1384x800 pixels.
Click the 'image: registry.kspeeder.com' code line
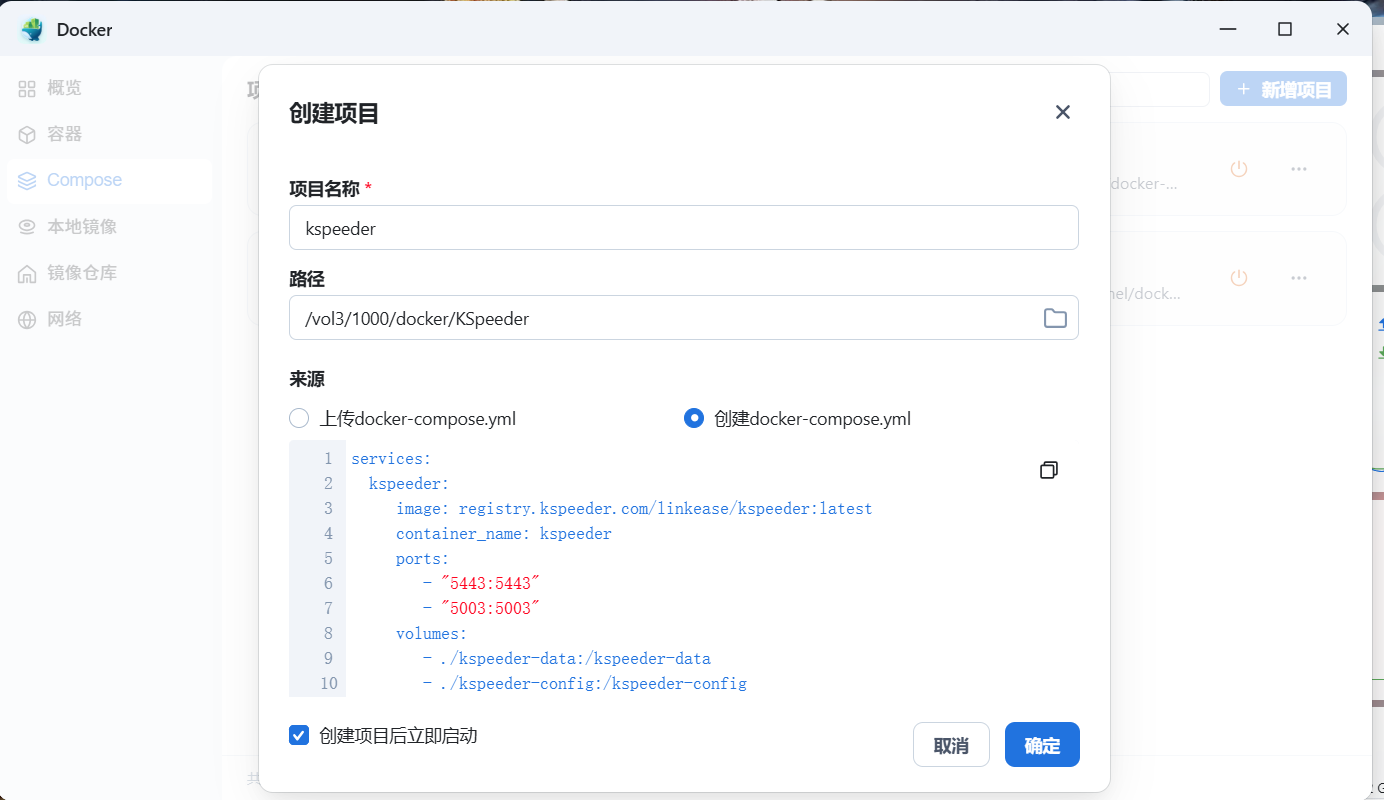(x=634, y=509)
